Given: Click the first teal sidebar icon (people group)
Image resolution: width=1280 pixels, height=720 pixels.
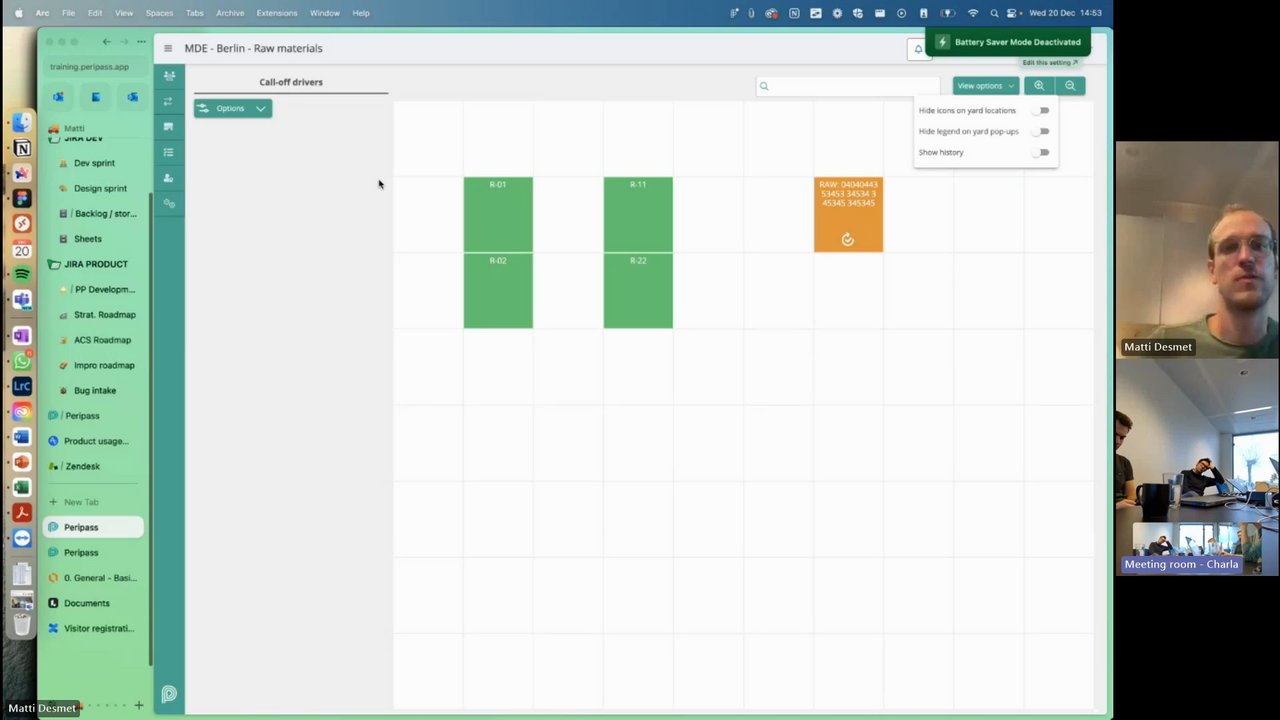Looking at the screenshot, I should pyautogui.click(x=169, y=76).
